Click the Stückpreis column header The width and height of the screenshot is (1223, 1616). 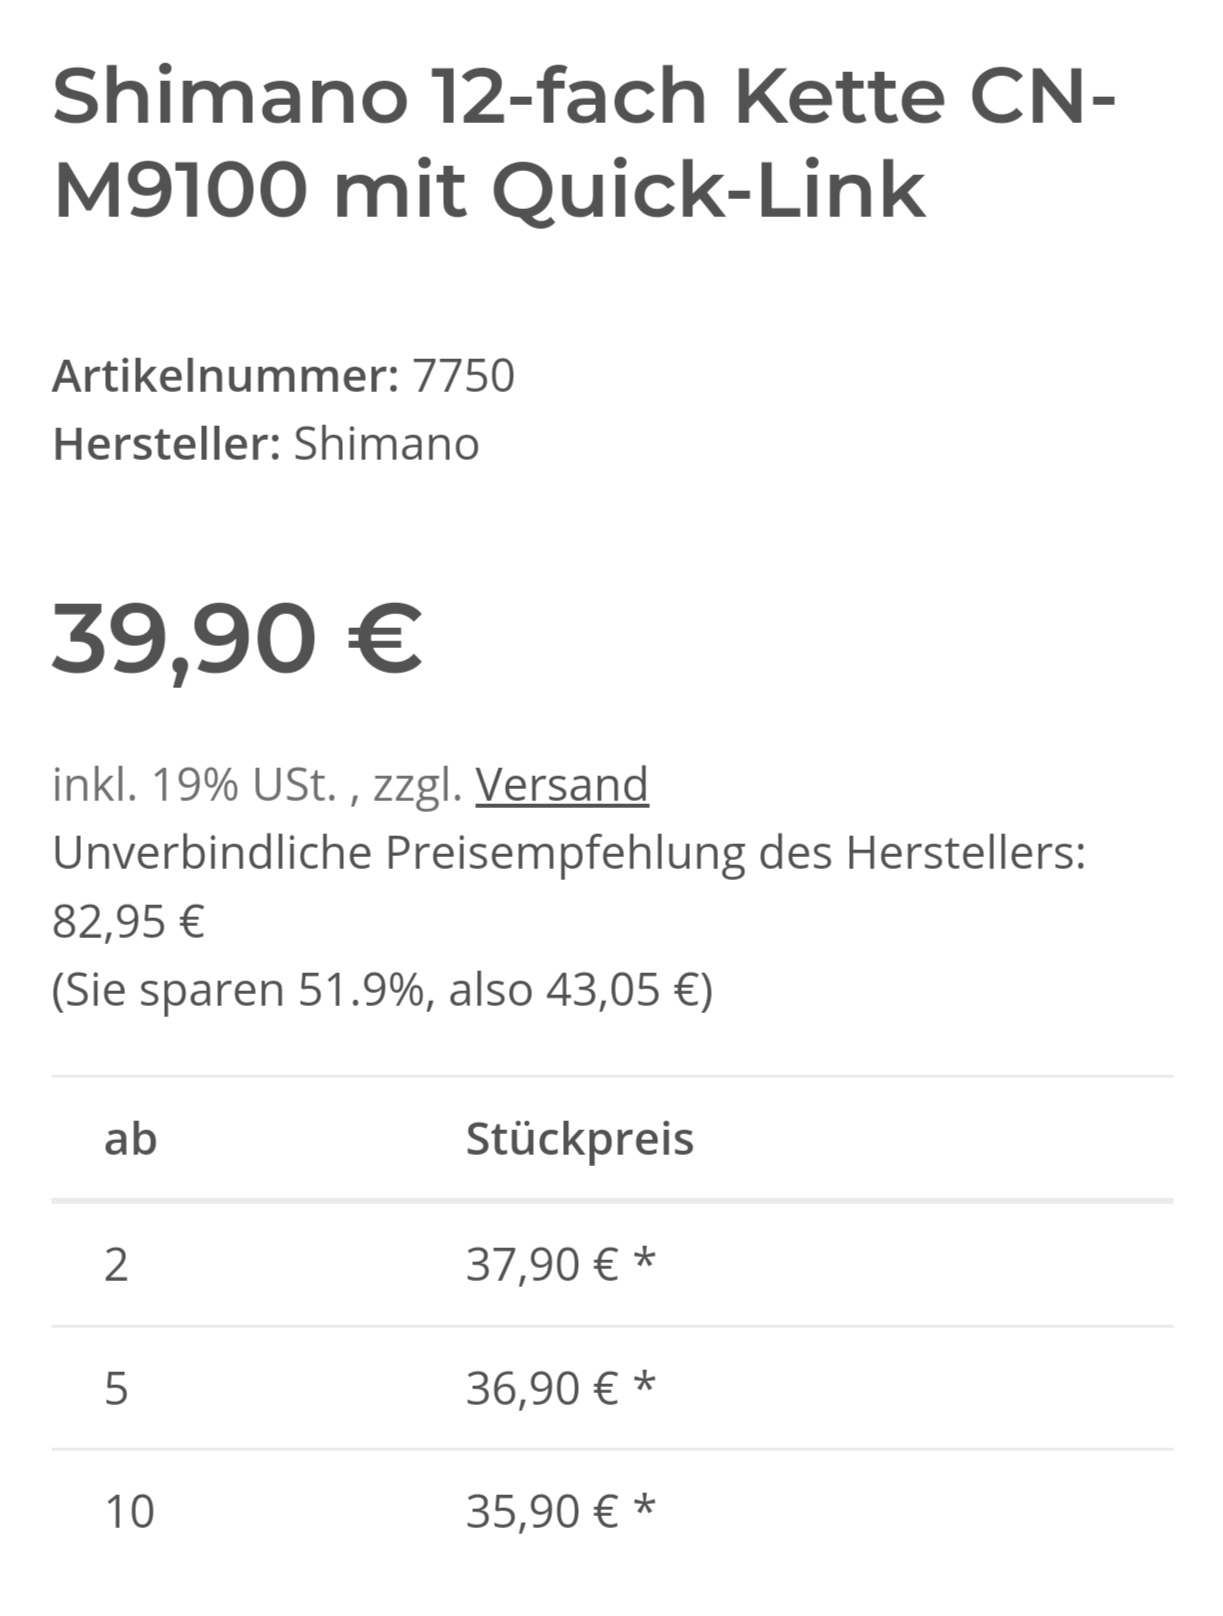click(580, 1139)
